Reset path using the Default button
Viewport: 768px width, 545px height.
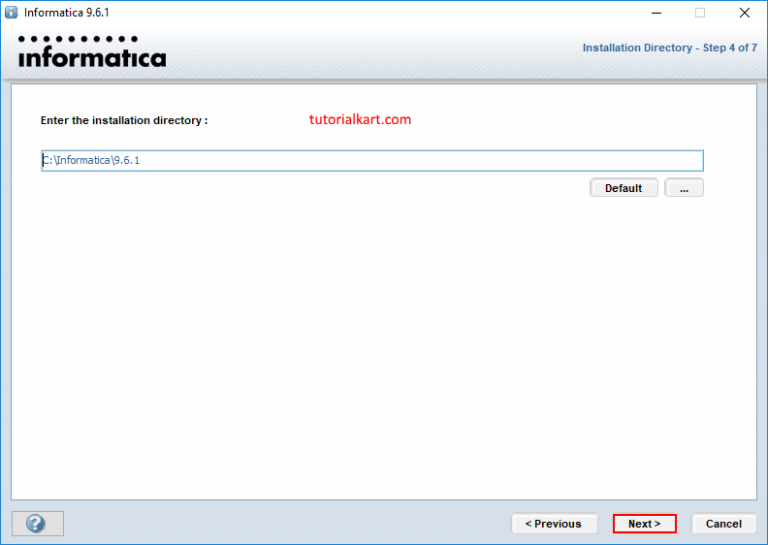[x=624, y=188]
